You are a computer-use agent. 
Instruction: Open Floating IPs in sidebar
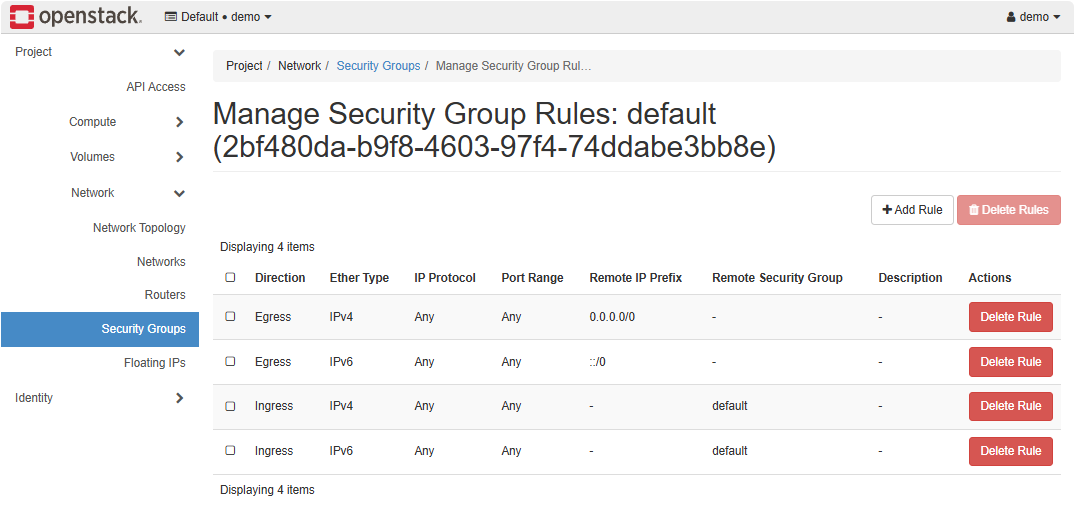pos(154,363)
